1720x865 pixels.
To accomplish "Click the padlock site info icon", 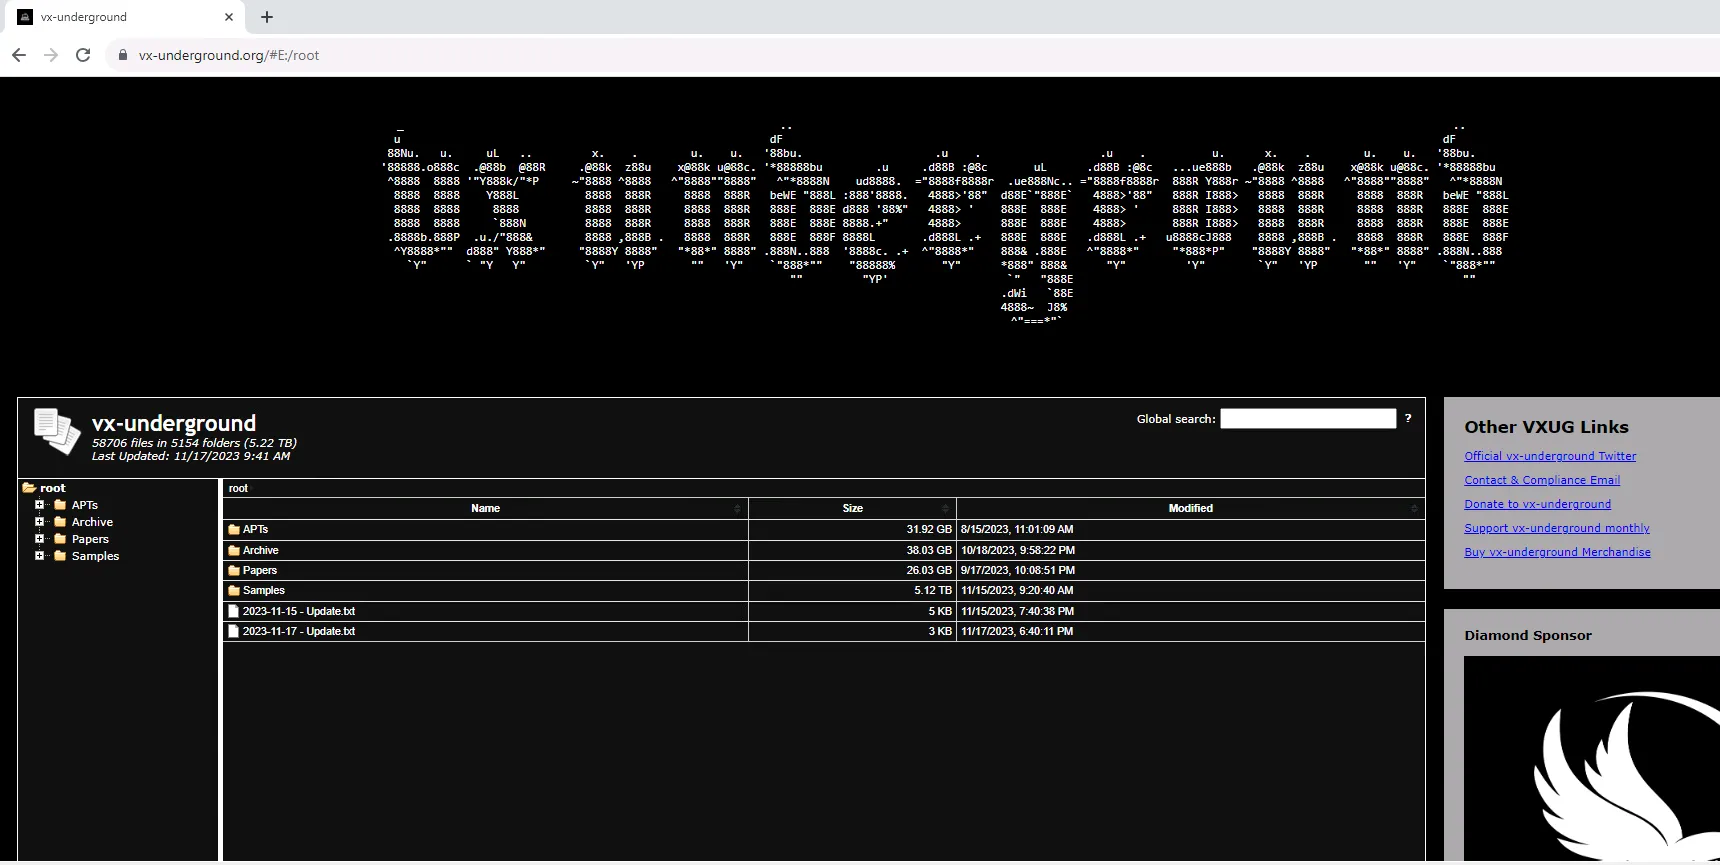I will (123, 55).
